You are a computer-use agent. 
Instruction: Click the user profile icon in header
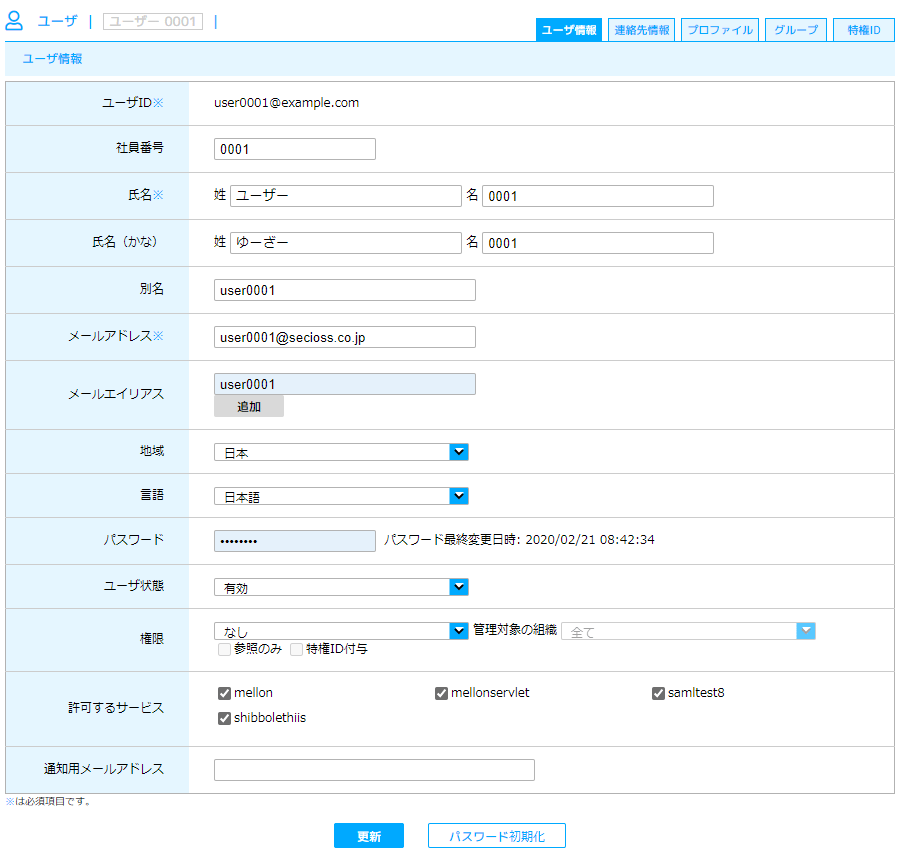14,21
